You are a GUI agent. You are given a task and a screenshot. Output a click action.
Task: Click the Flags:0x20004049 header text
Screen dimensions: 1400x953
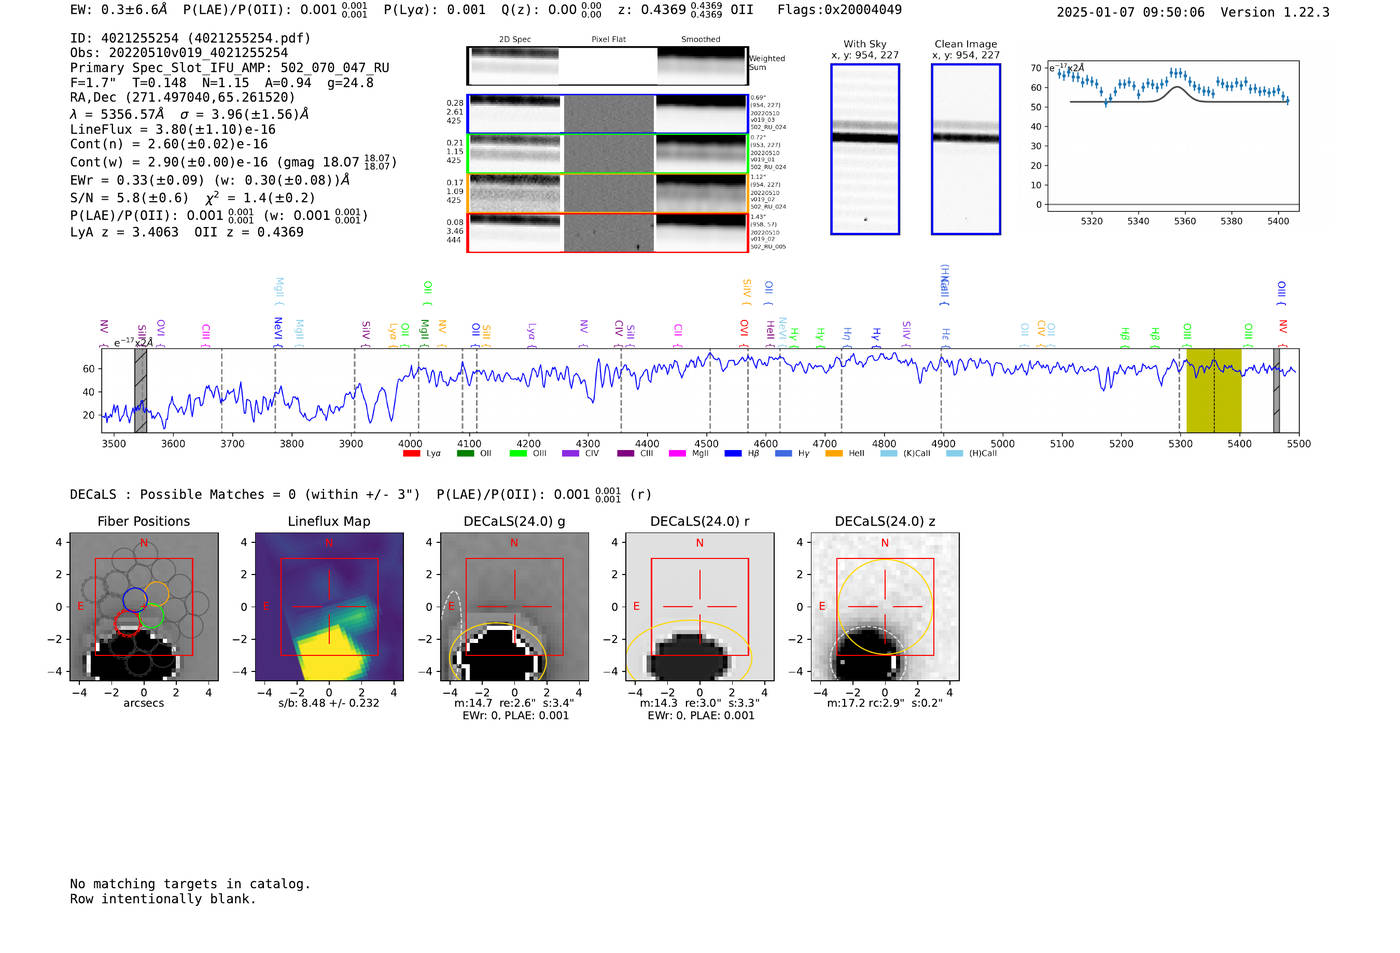(x=839, y=10)
